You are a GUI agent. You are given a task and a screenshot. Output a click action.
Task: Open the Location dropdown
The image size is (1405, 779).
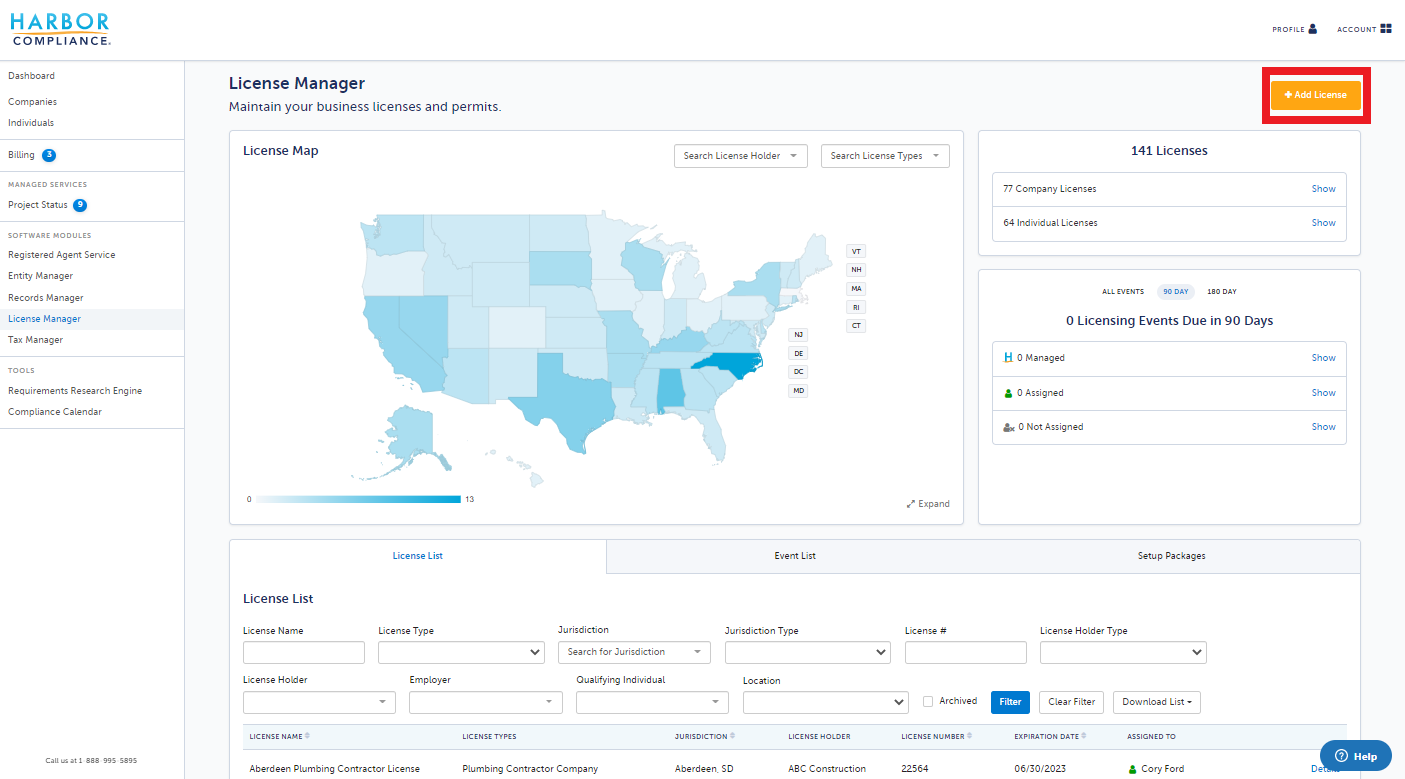click(x=826, y=702)
